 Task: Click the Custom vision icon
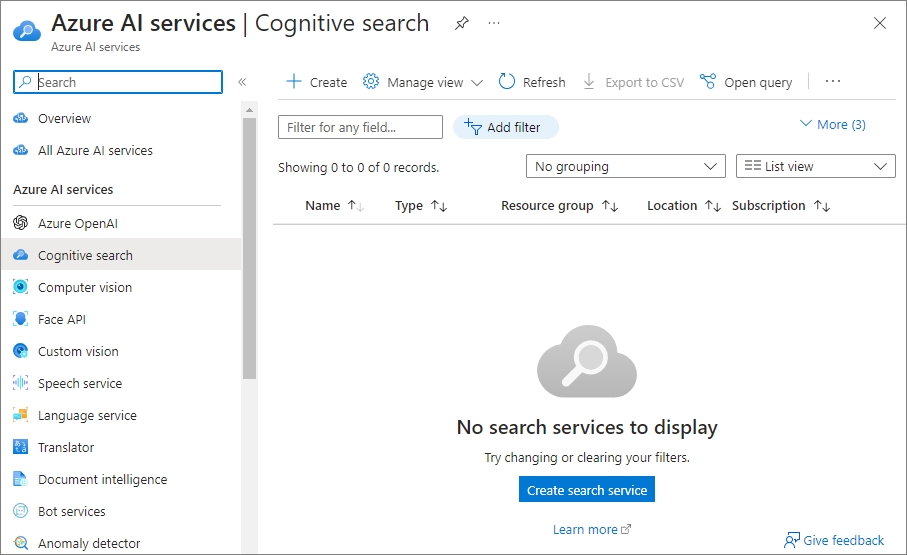coord(21,351)
